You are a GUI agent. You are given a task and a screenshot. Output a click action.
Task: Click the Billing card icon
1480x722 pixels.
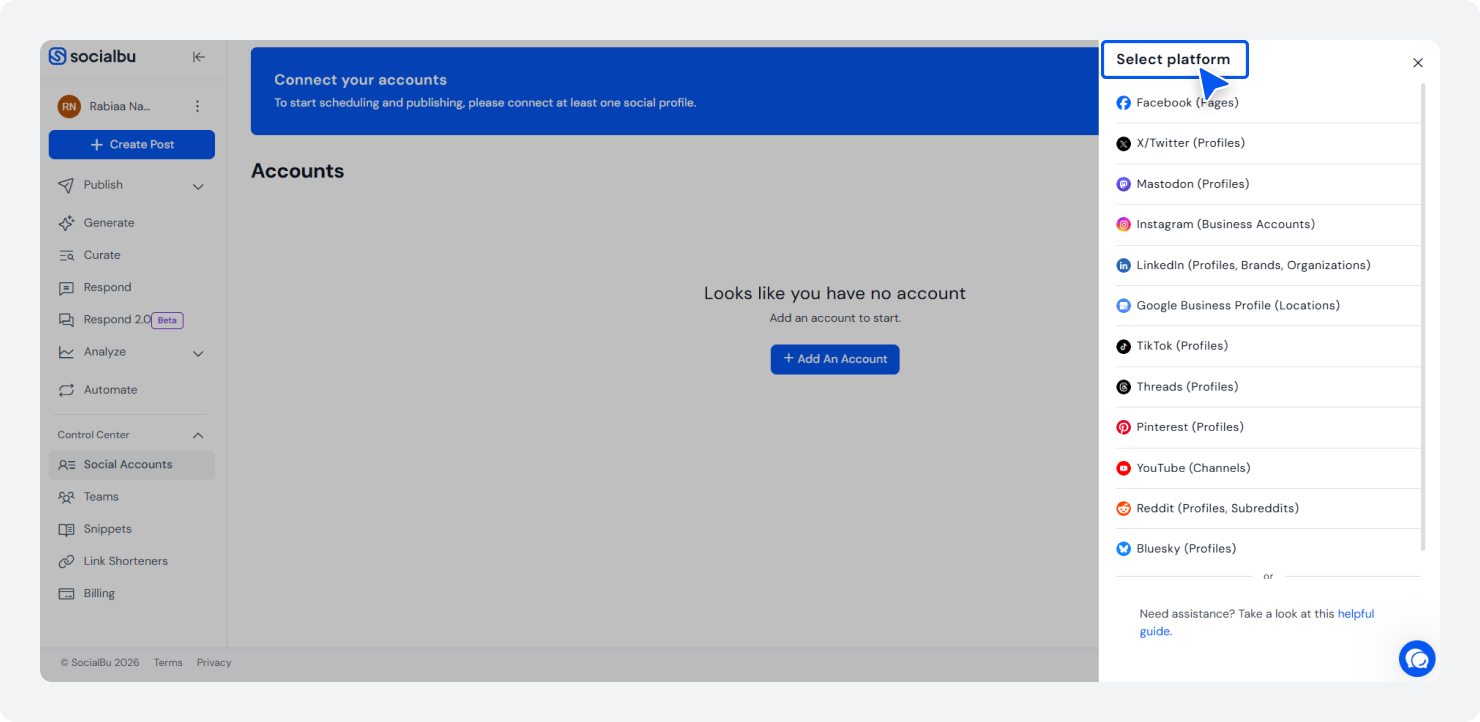(x=66, y=593)
